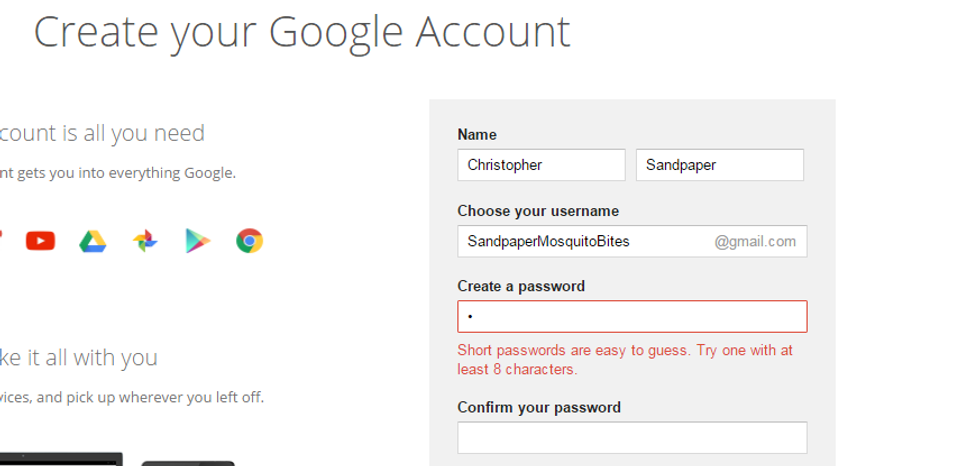
Task: Focus the first name field containing Christopher
Action: pyautogui.click(x=541, y=165)
